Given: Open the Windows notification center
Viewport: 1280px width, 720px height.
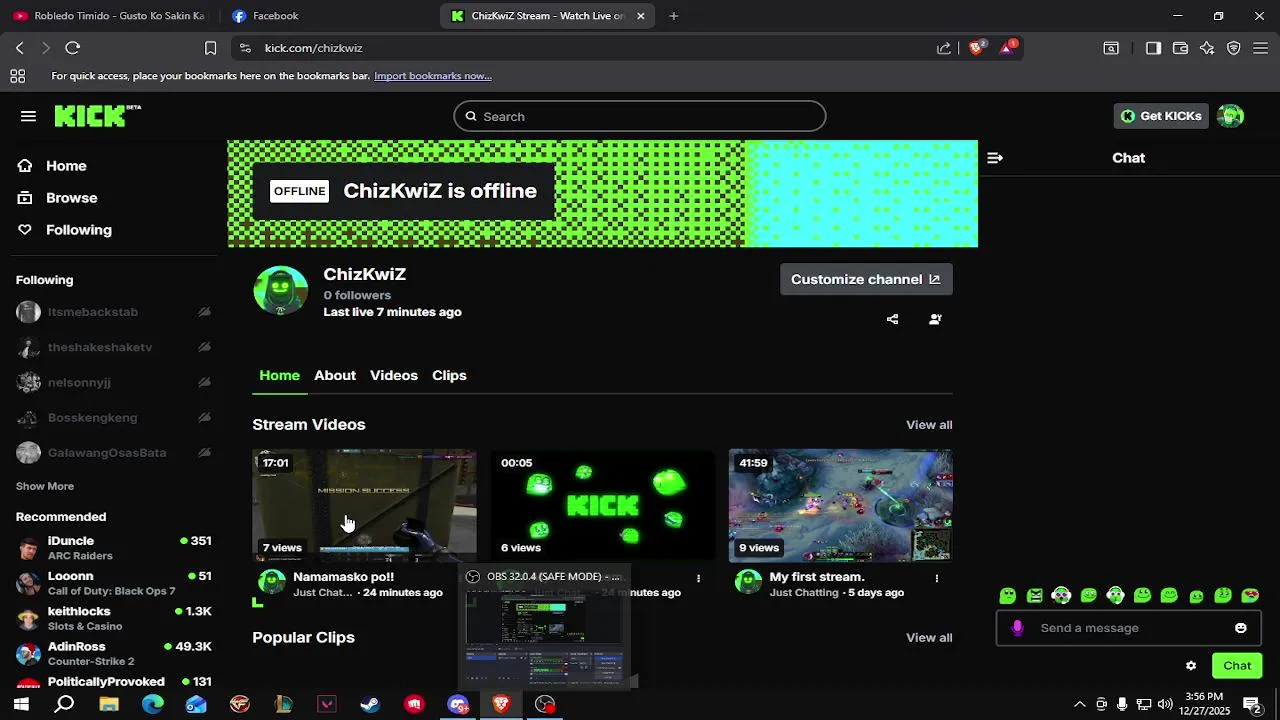Looking at the screenshot, I should point(1251,704).
